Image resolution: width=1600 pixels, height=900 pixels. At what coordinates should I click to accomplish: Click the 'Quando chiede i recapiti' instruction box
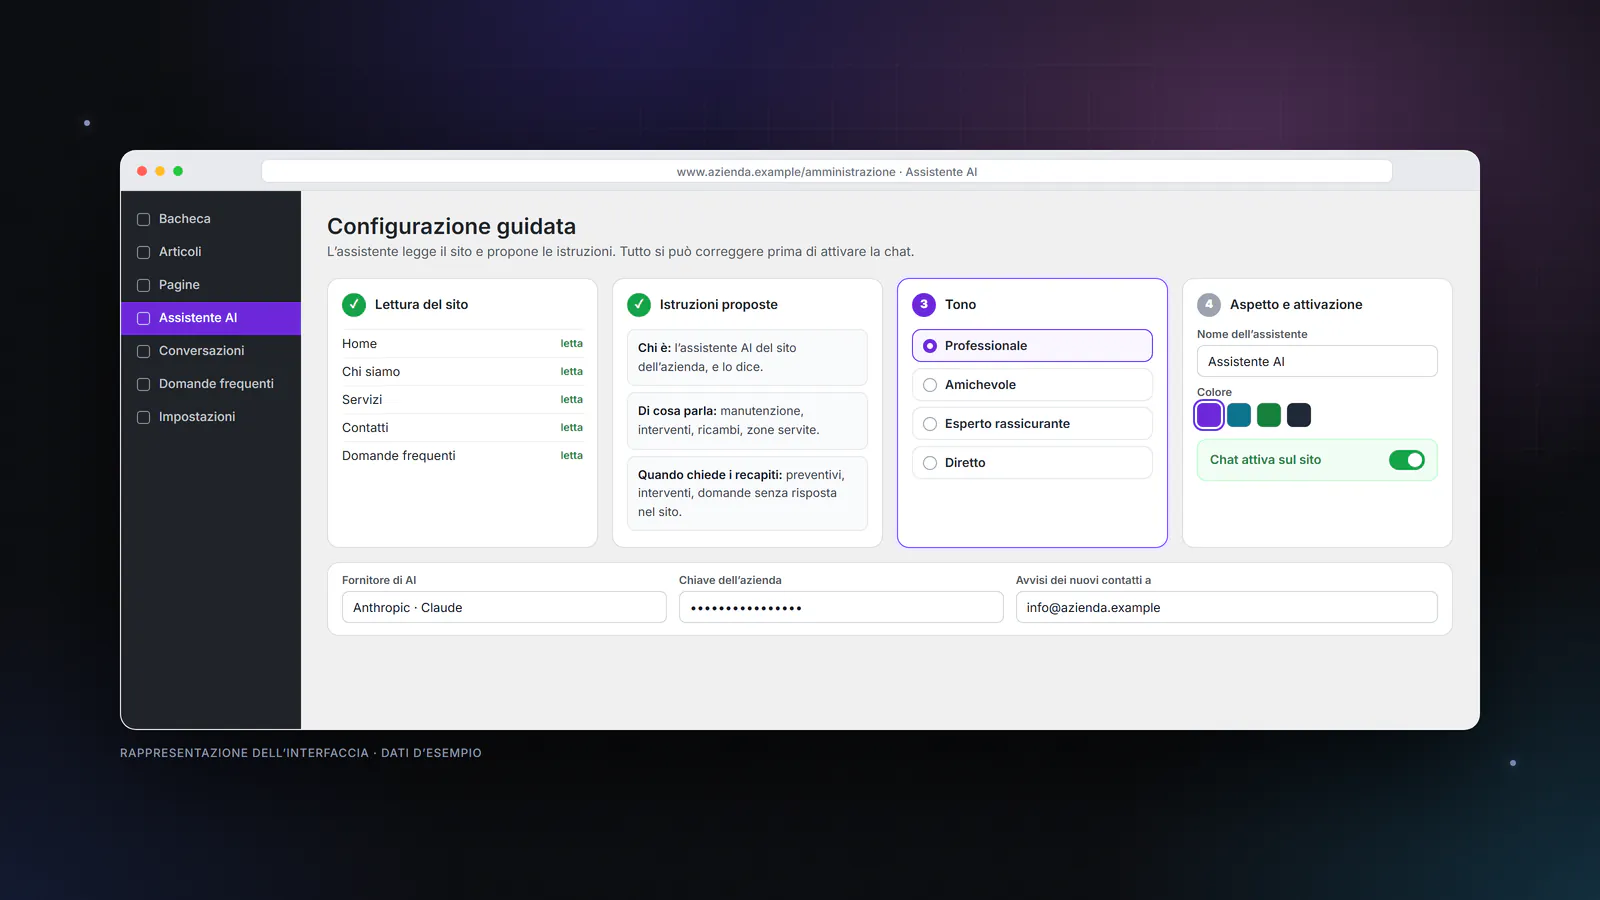[x=747, y=494]
